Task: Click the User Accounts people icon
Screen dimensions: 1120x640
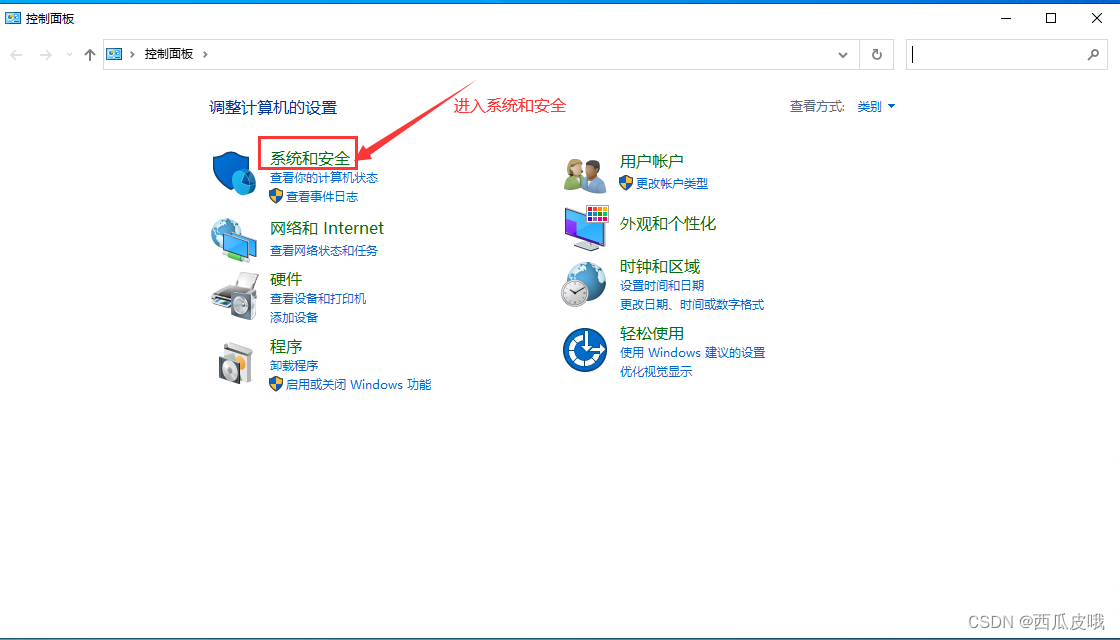Action: click(584, 176)
